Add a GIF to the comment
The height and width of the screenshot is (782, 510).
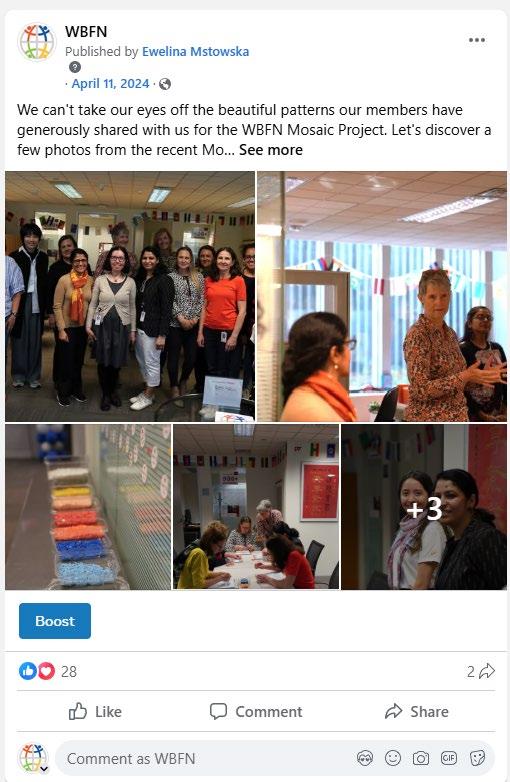pyautogui.click(x=449, y=759)
